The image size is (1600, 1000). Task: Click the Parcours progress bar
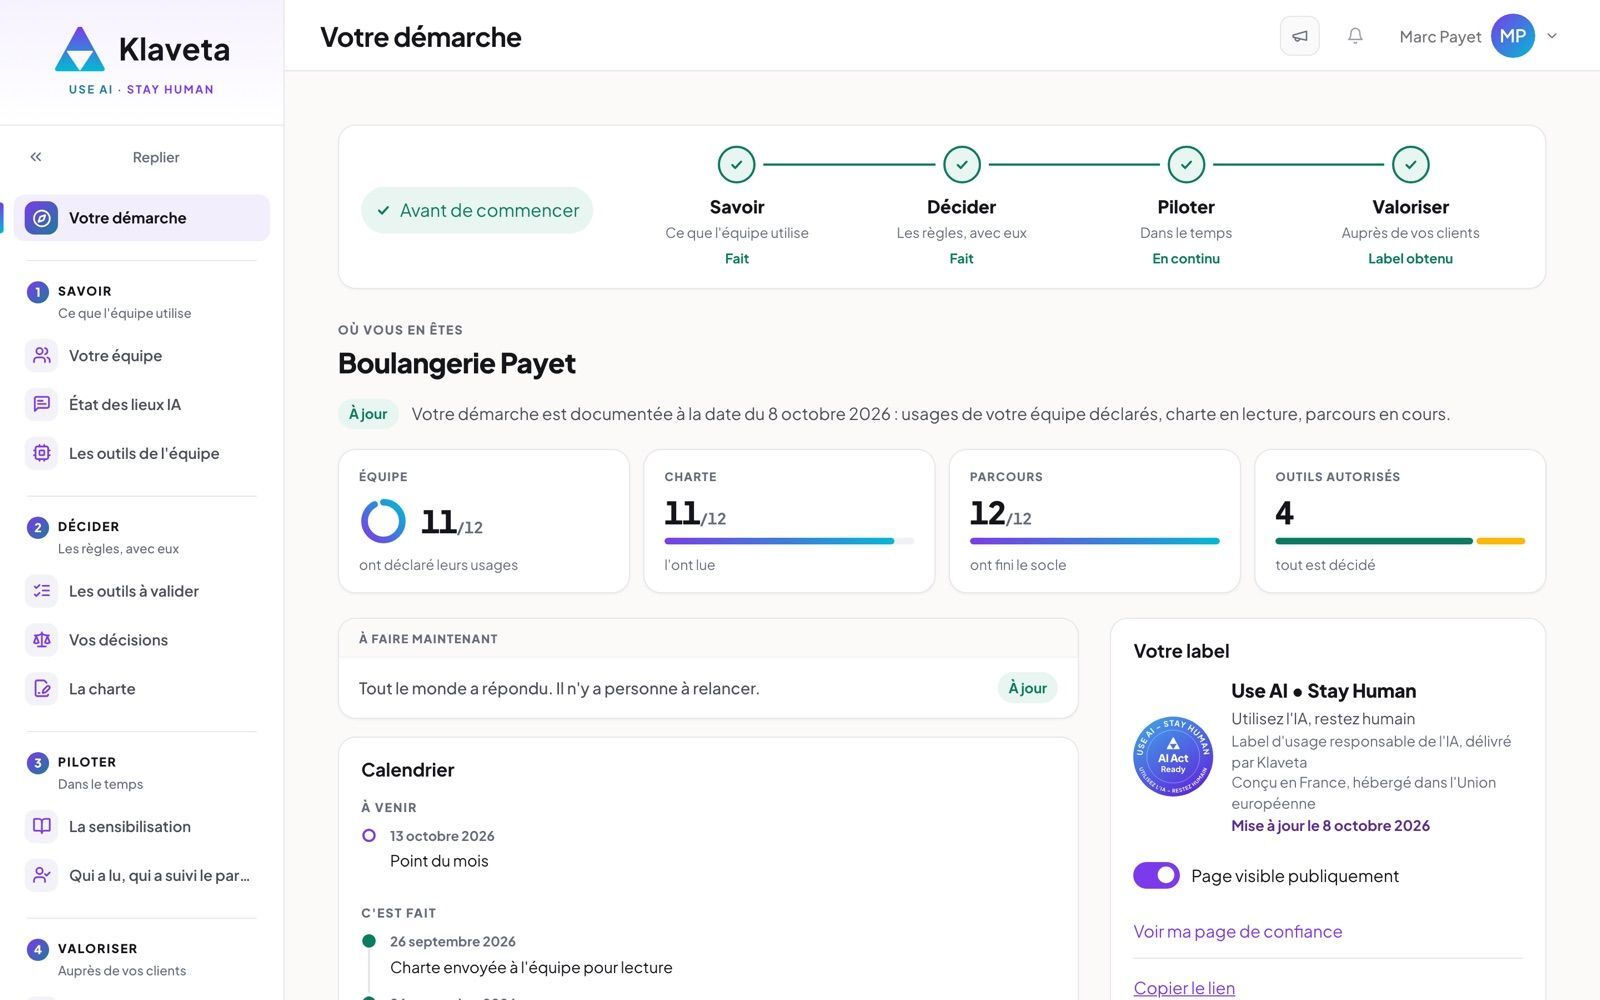pos(1094,541)
